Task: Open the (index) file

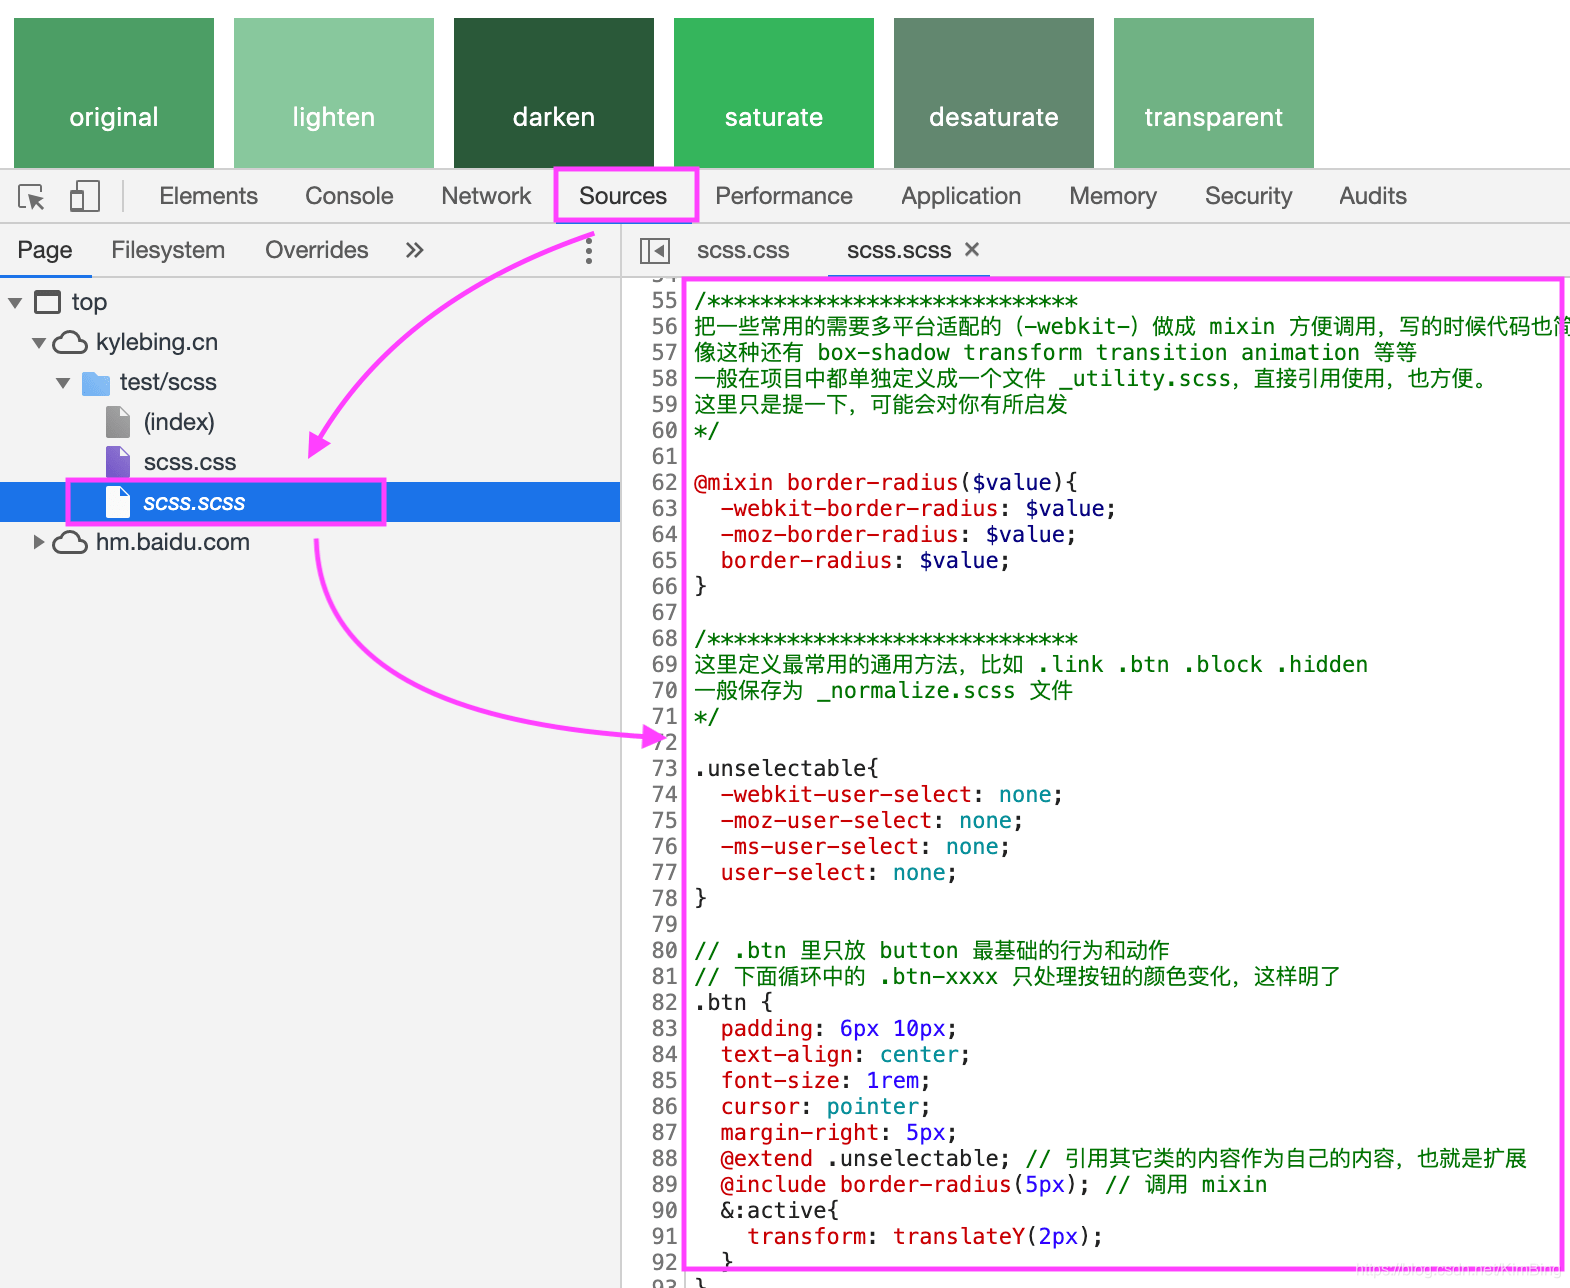Action: tap(179, 422)
